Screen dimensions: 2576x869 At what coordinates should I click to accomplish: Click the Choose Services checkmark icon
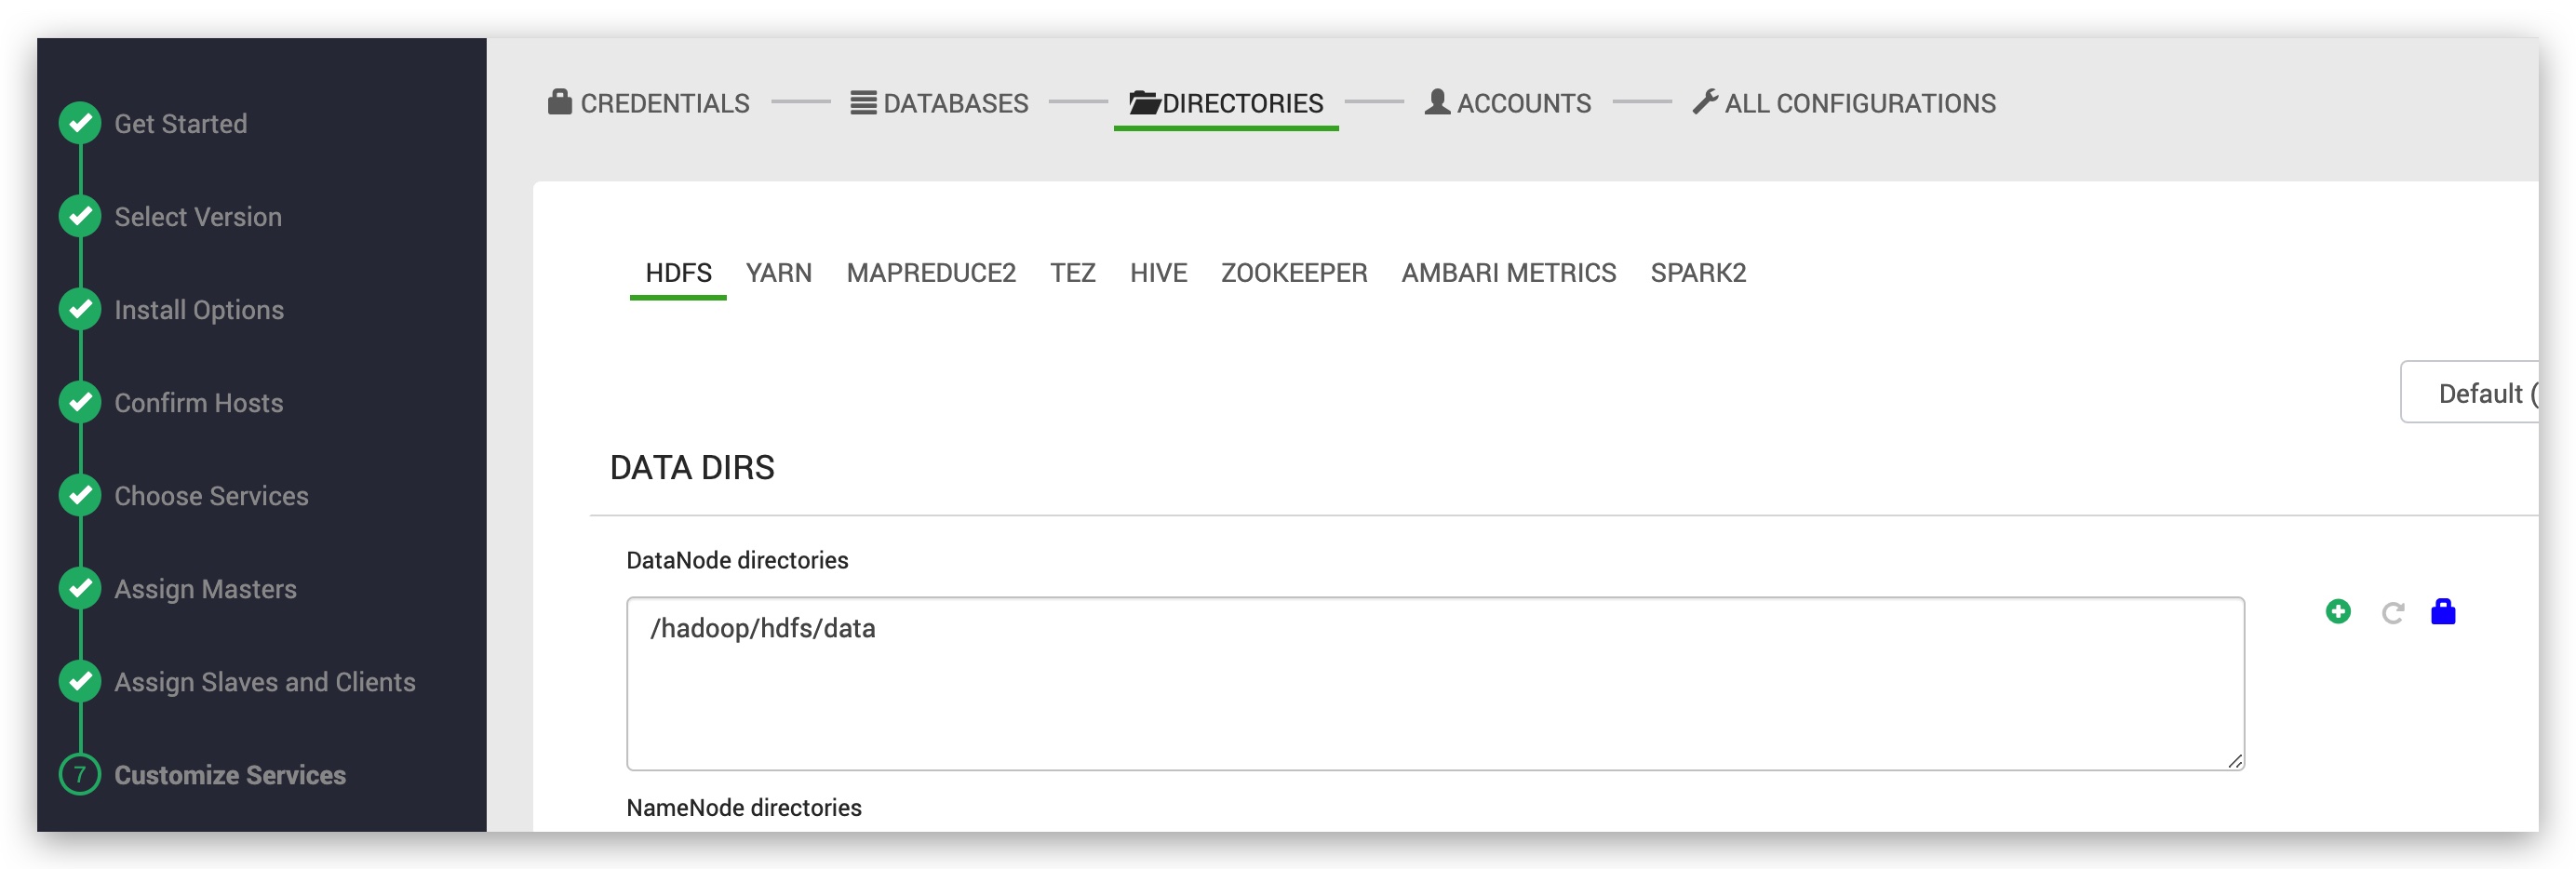click(x=80, y=495)
